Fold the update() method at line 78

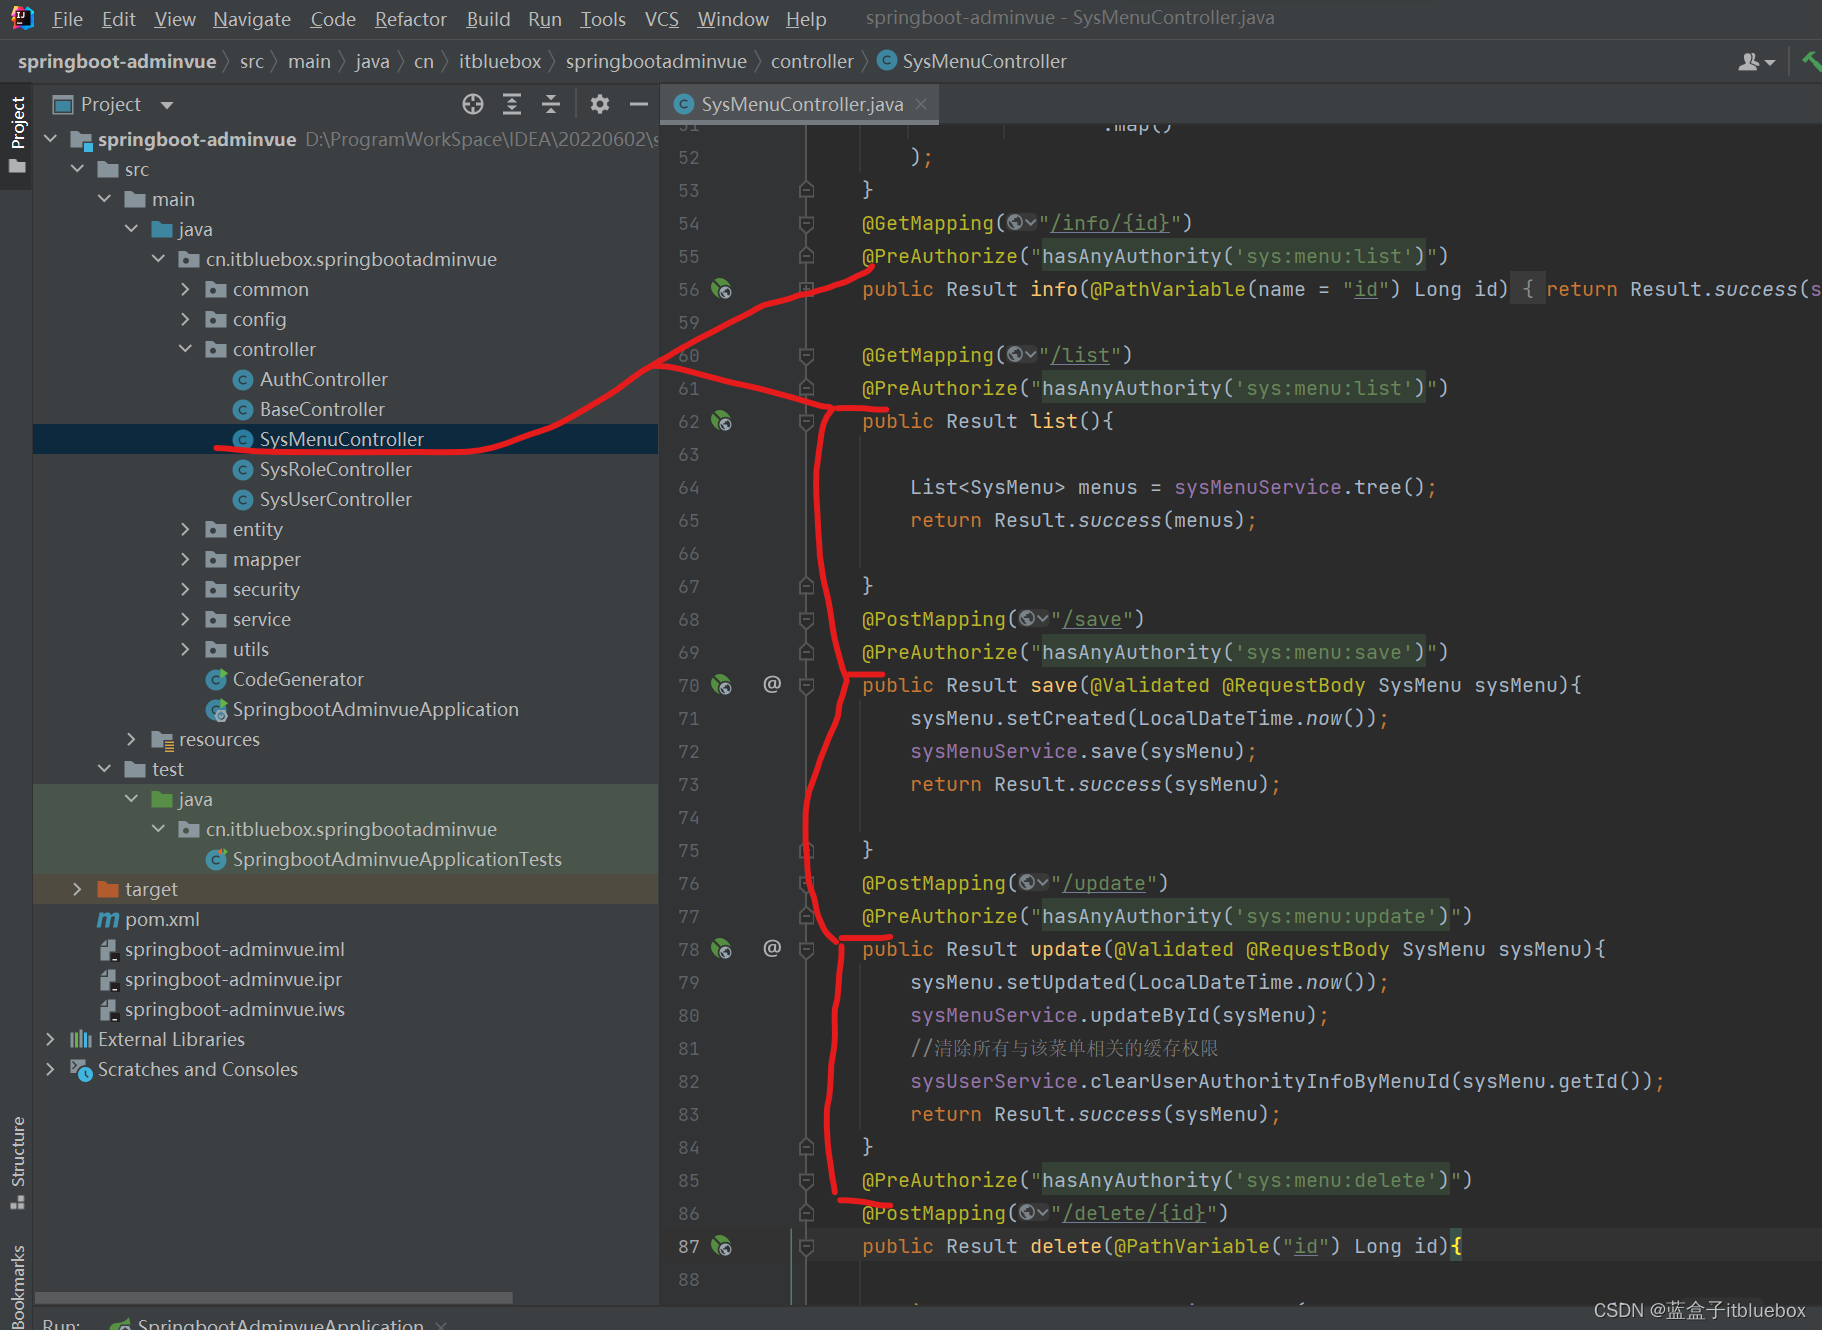pyautogui.click(x=806, y=949)
